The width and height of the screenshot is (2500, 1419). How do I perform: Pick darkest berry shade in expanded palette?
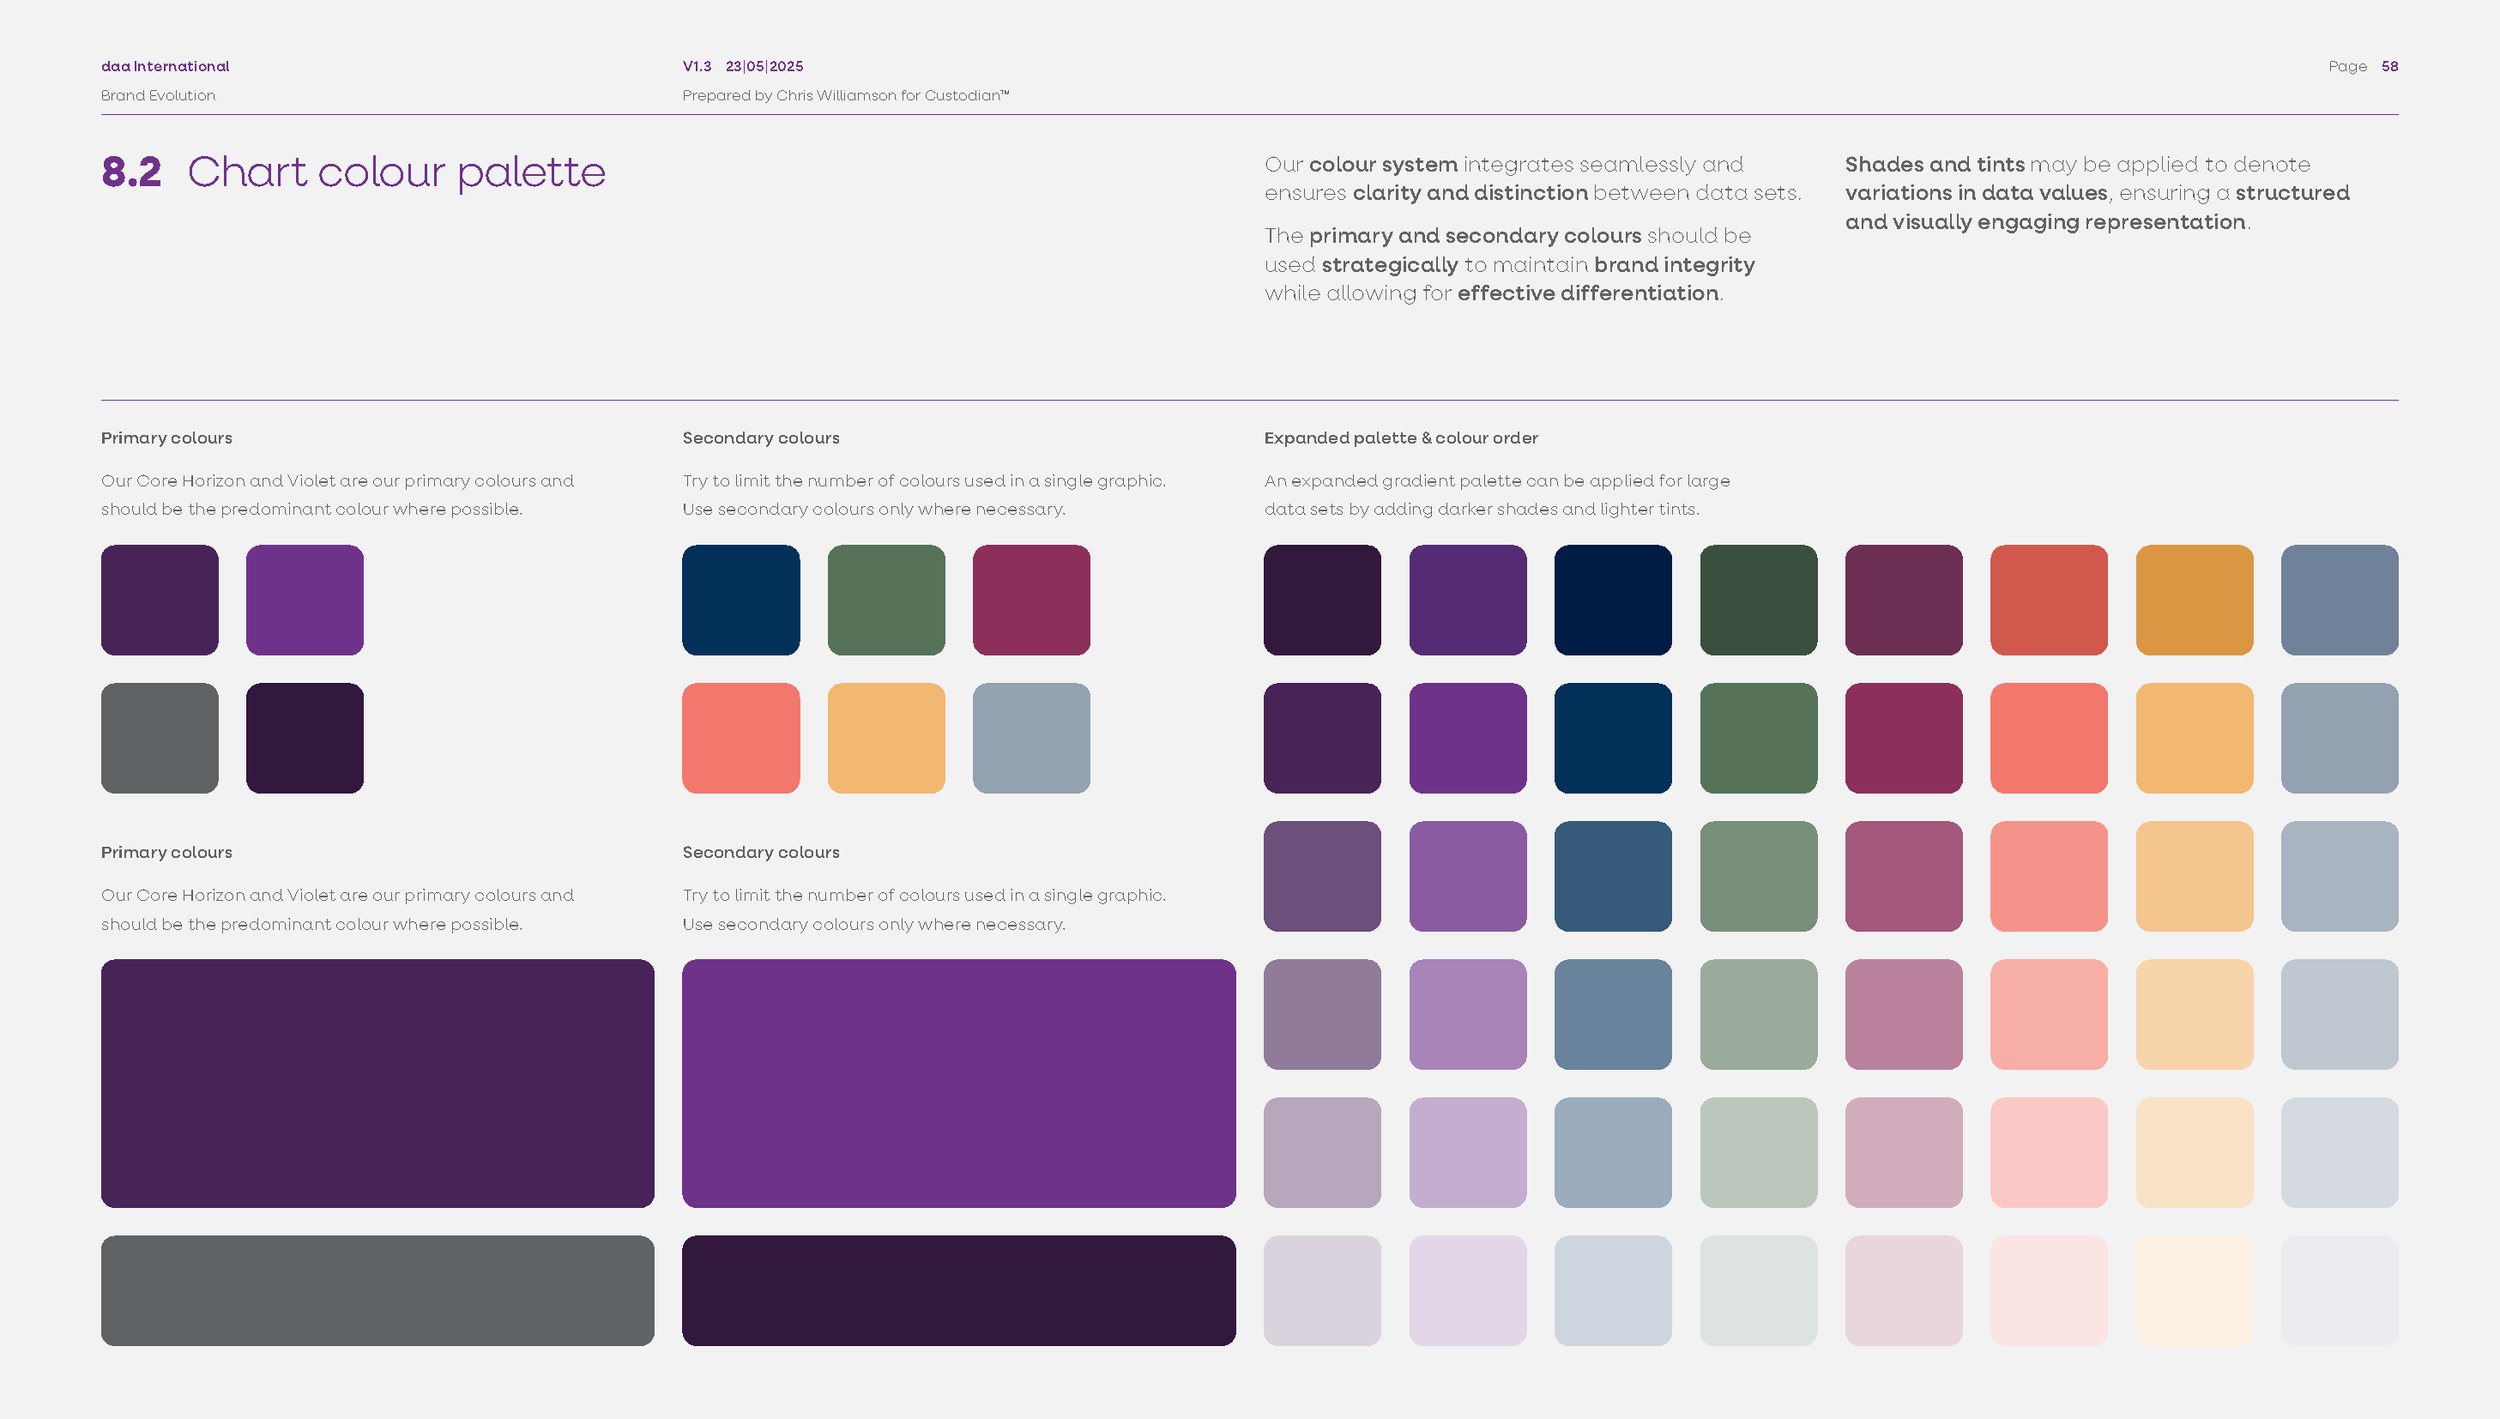1904,600
